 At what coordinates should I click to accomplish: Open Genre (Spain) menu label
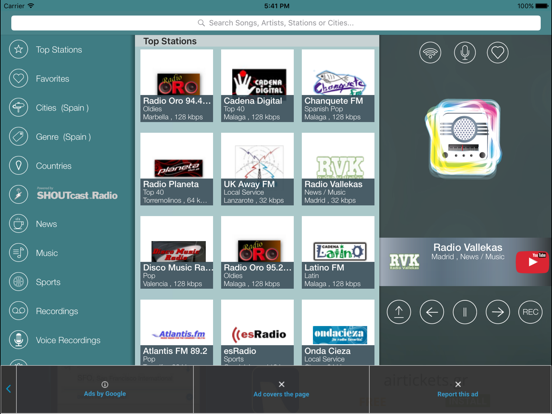coord(63,137)
